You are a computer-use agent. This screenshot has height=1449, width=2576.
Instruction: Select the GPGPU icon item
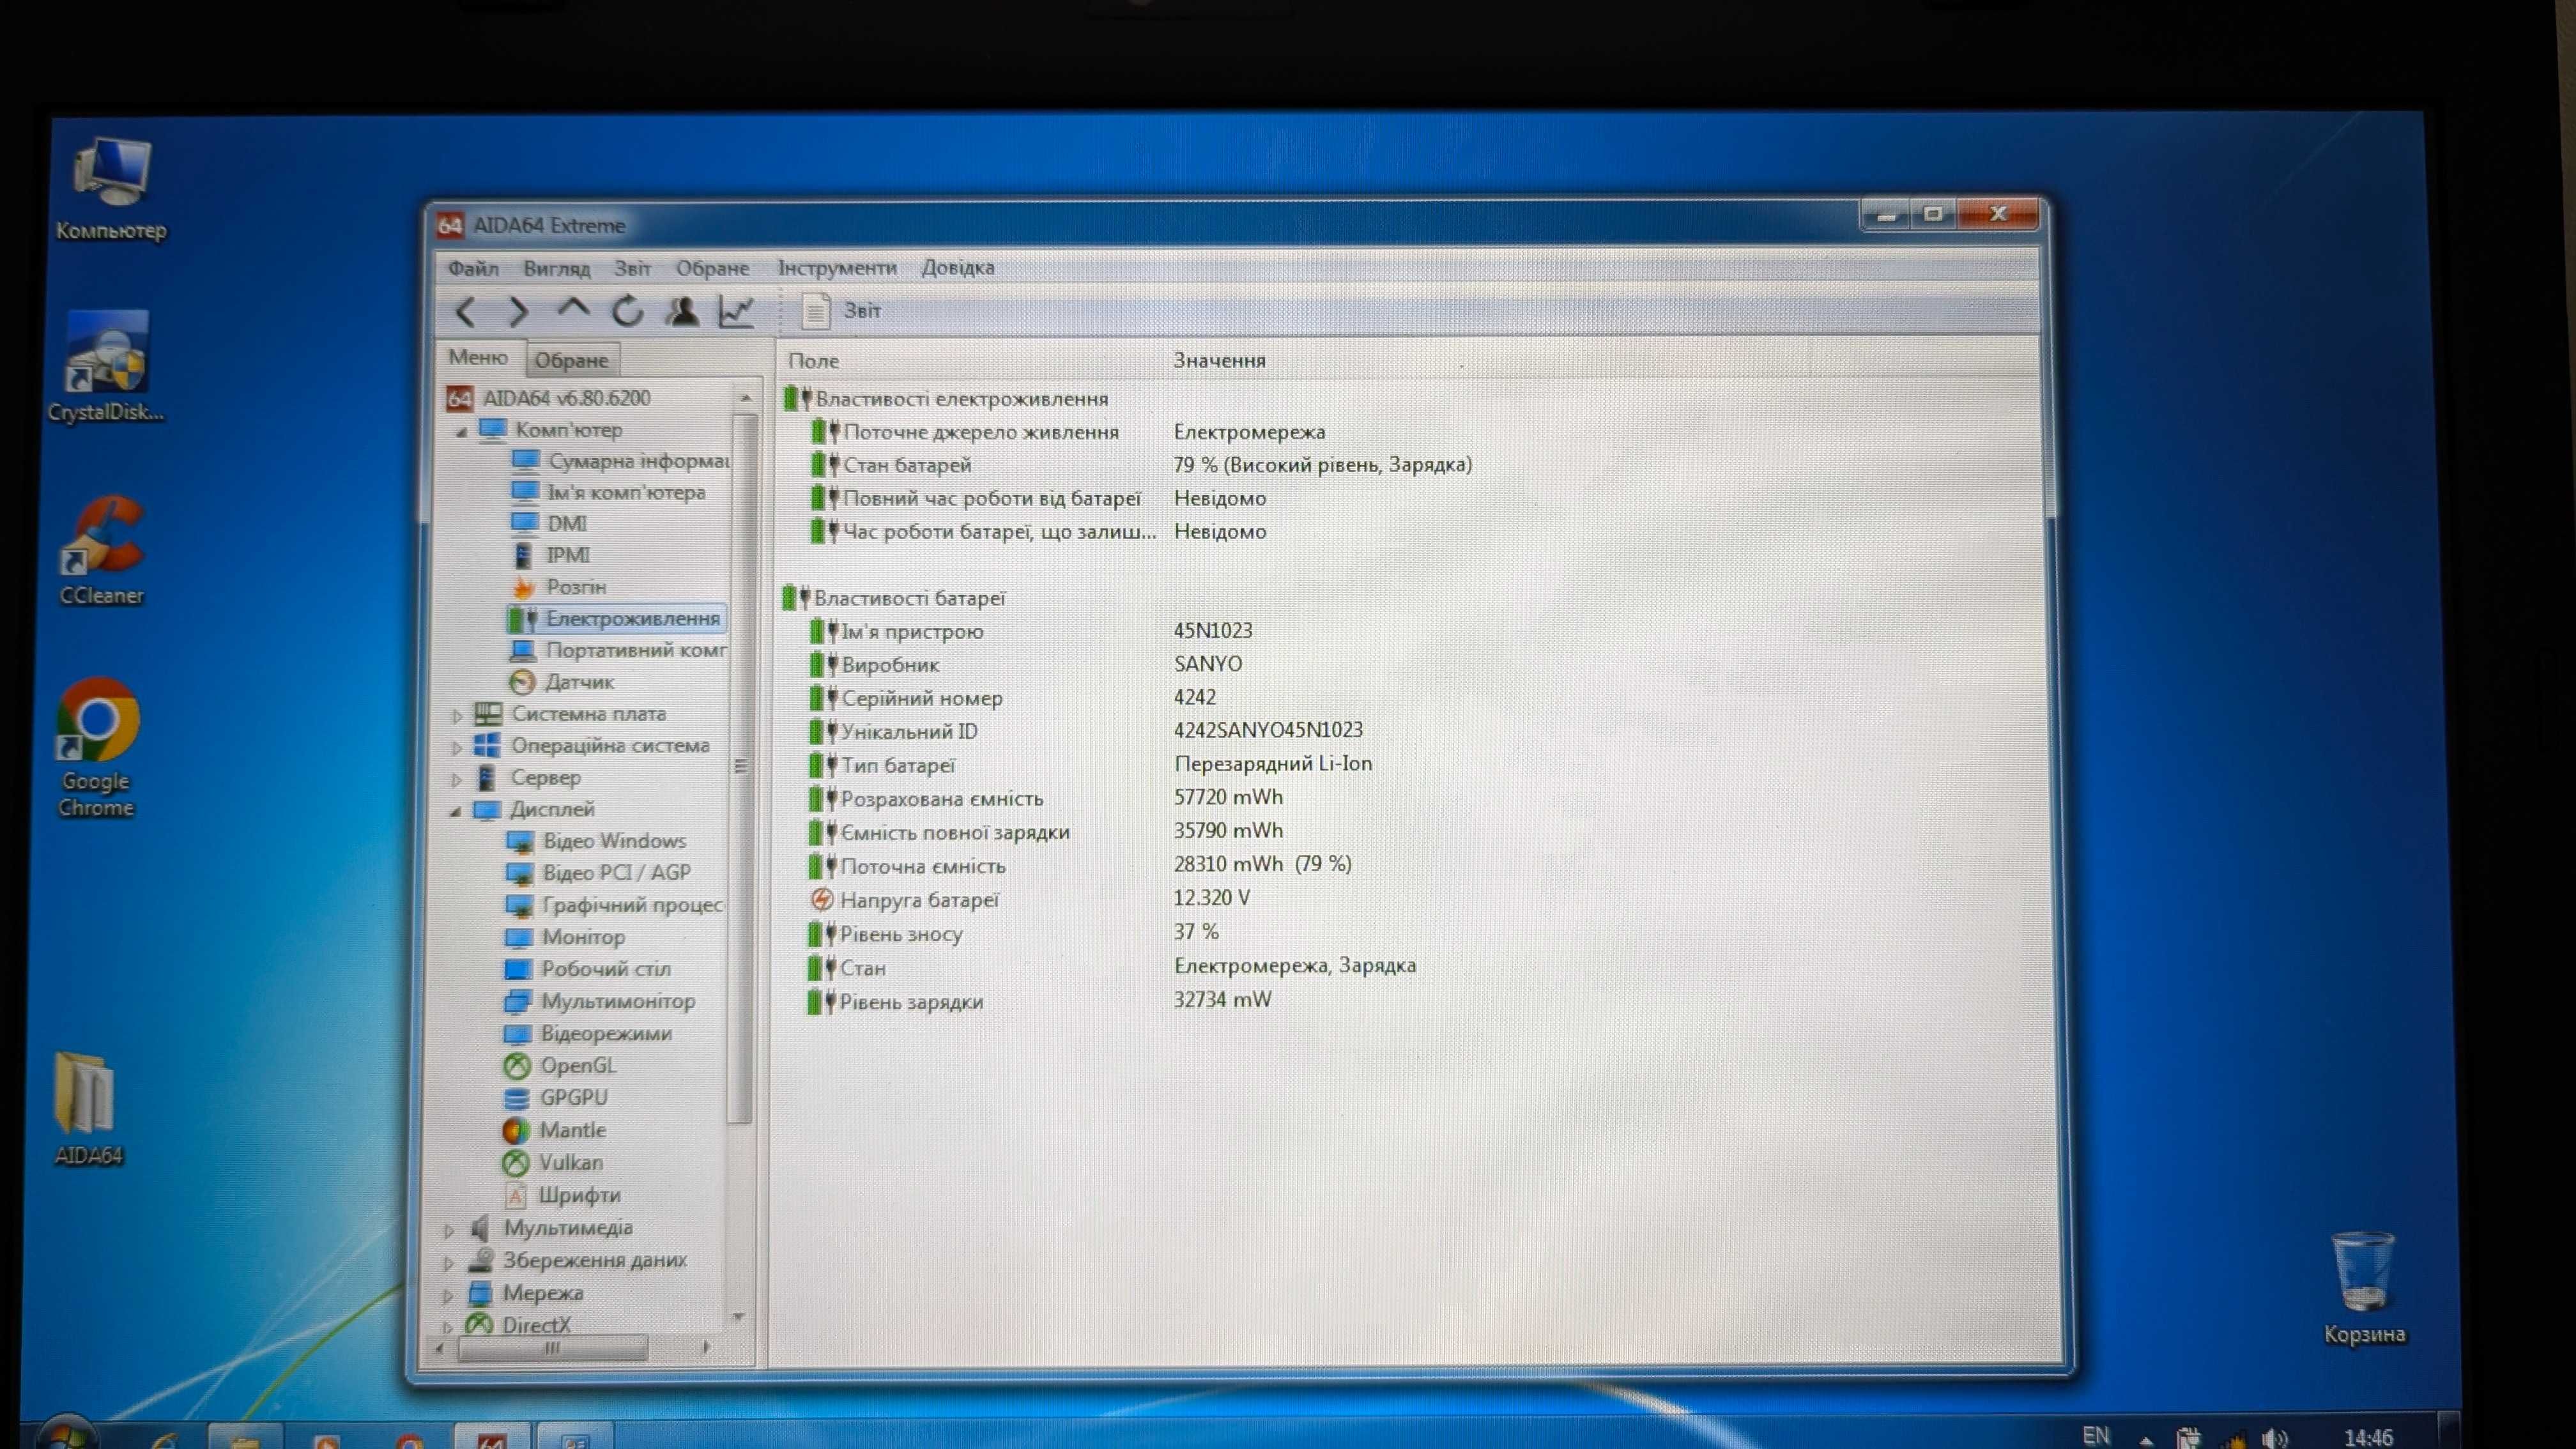517,1098
